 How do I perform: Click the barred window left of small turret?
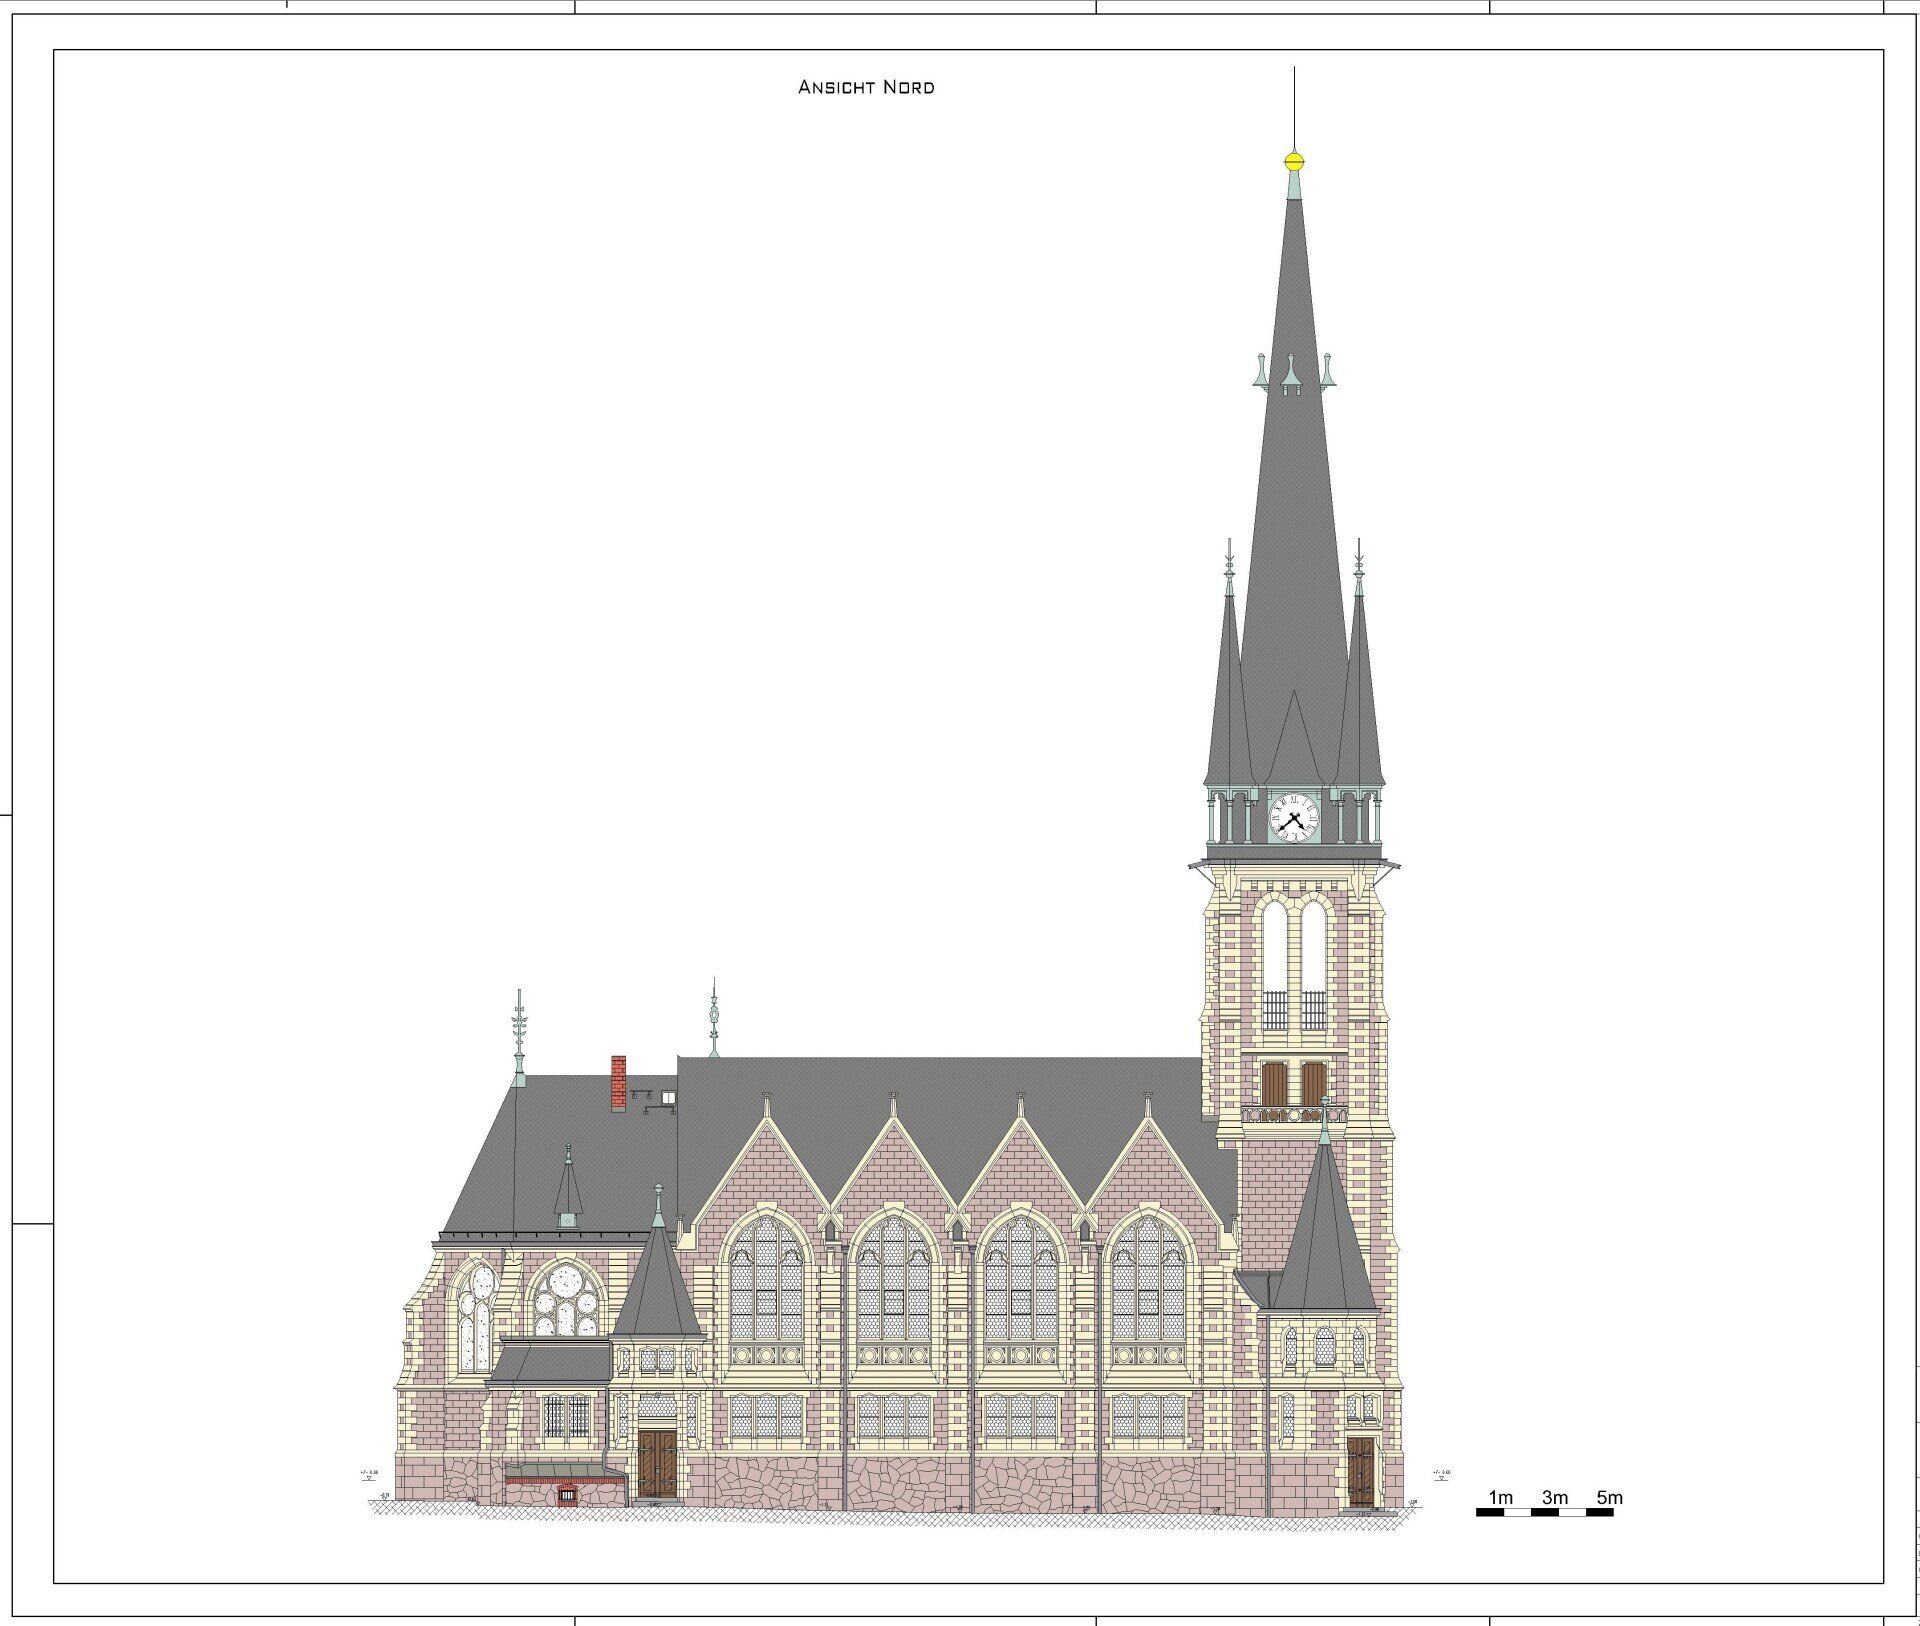(x=566, y=1416)
